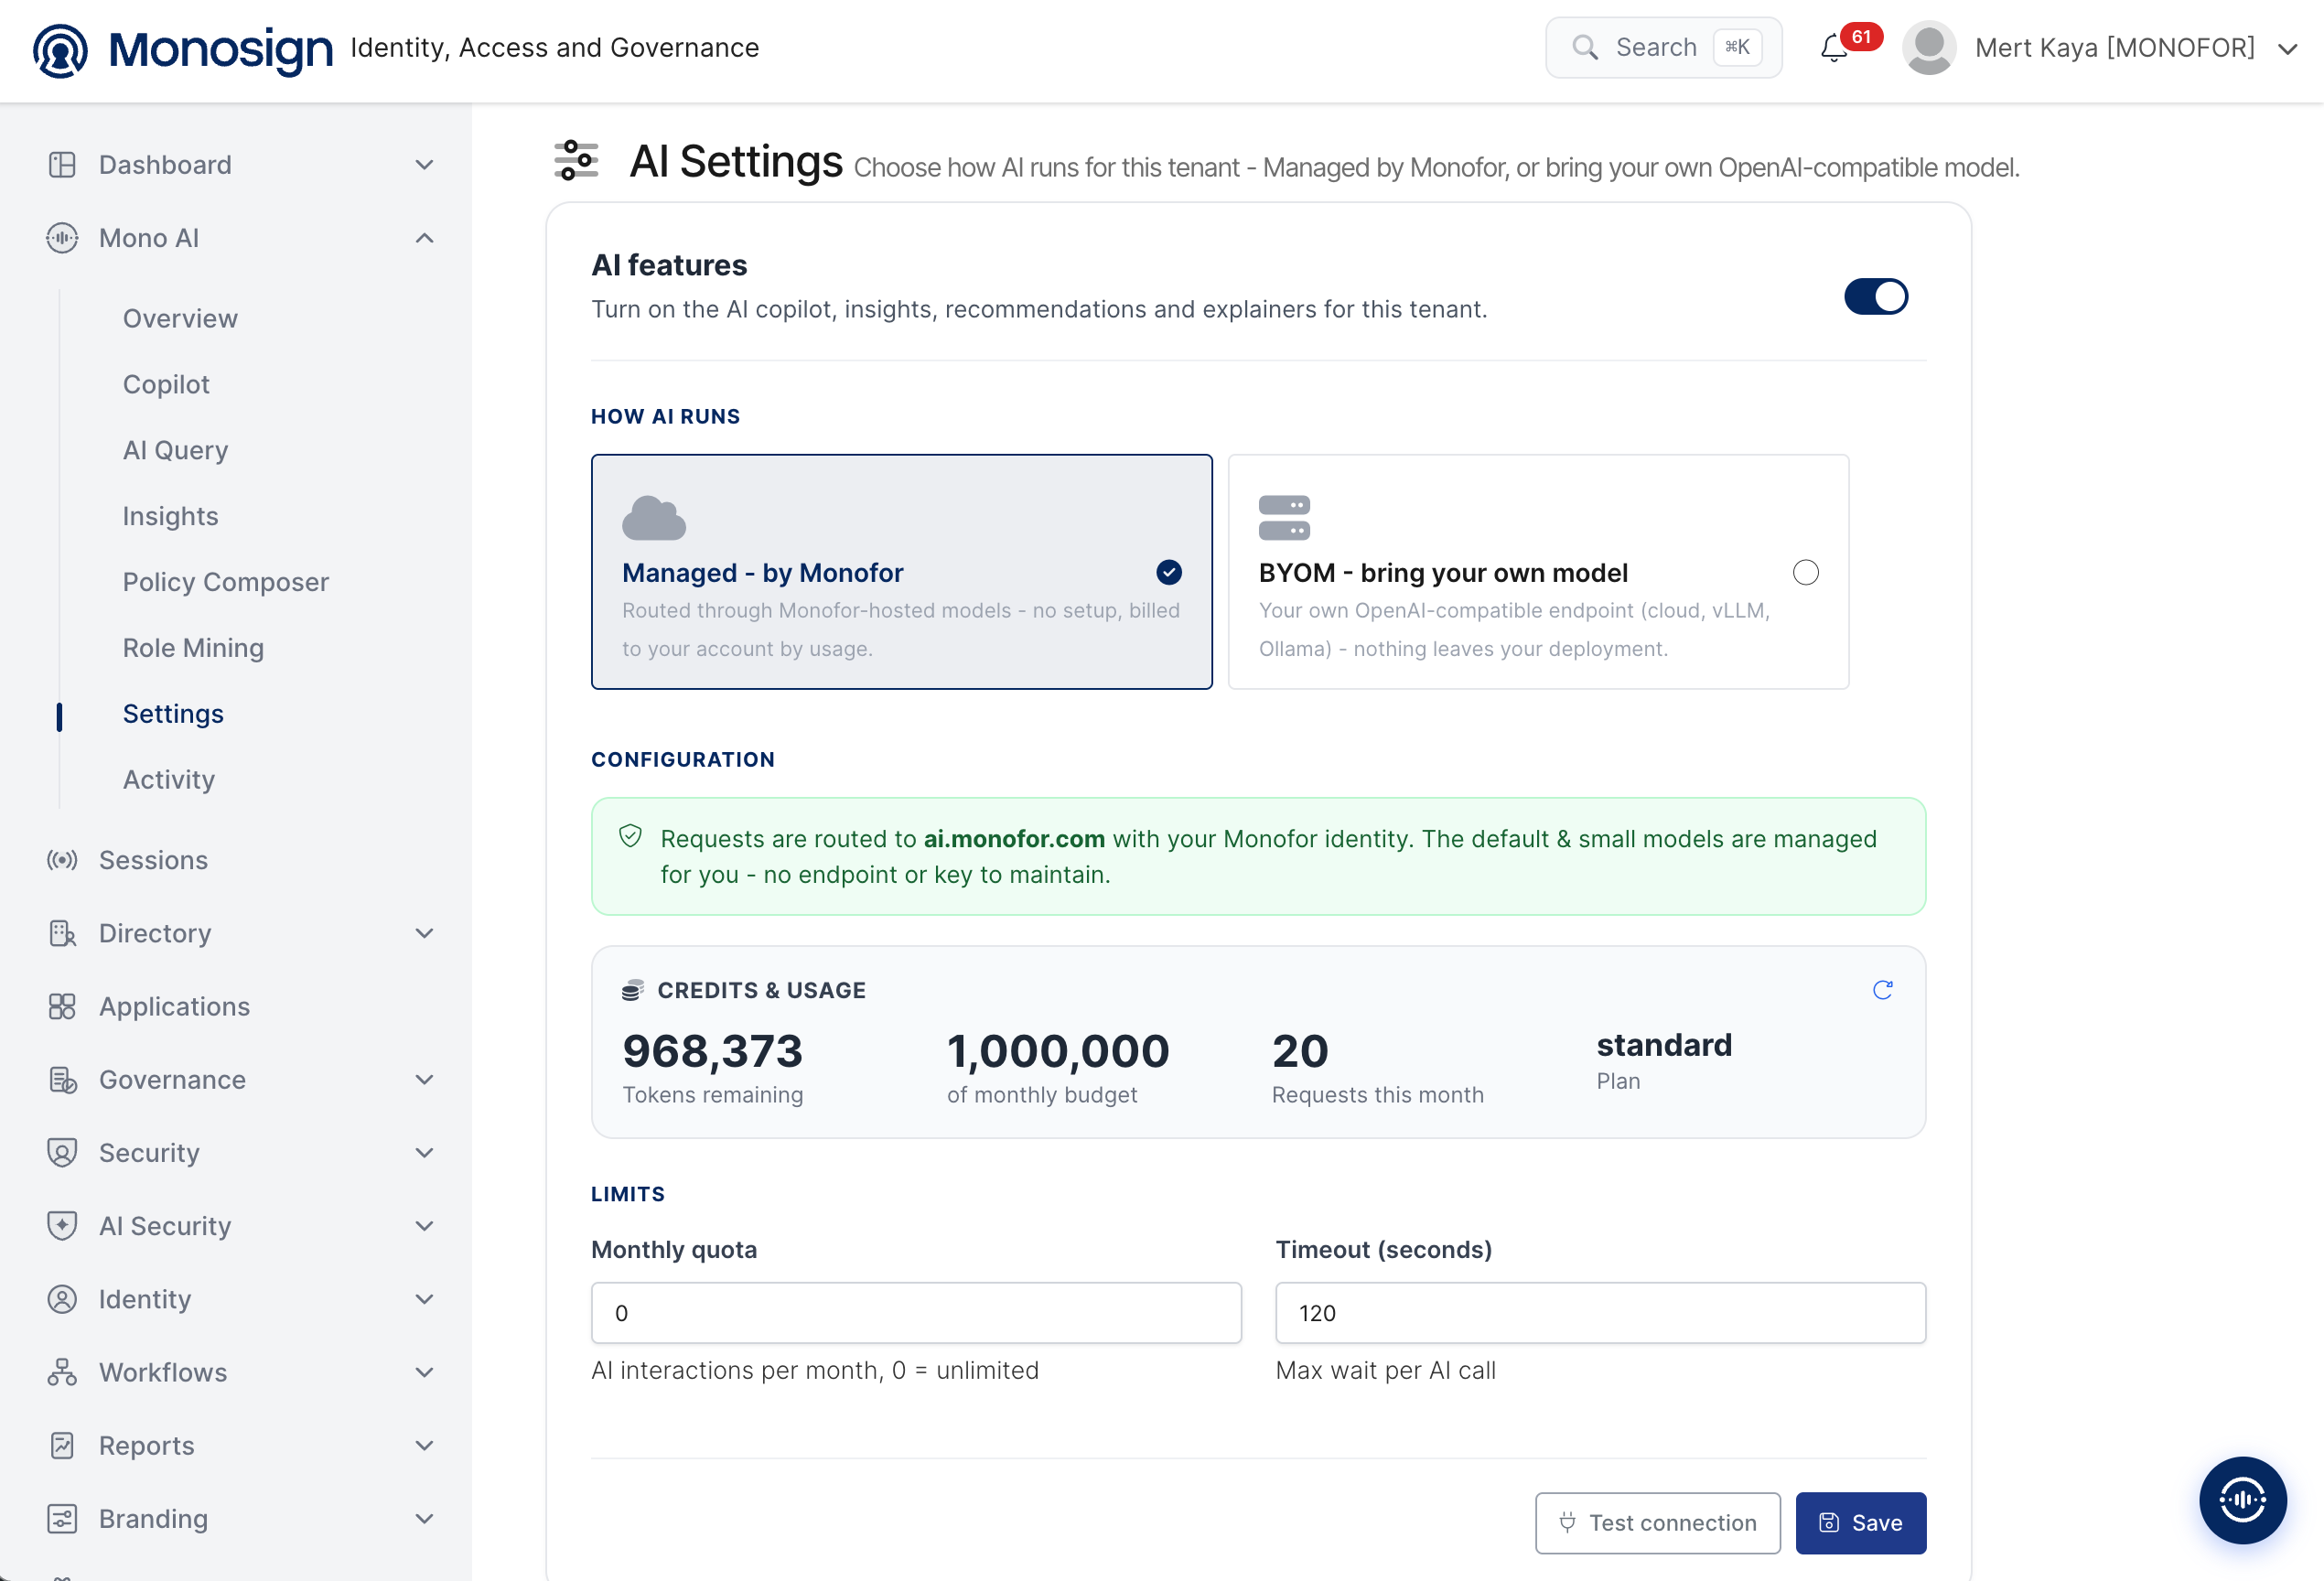Click the Branding sidebar icon
Screen dimensions: 2324x1581
coord(62,1519)
